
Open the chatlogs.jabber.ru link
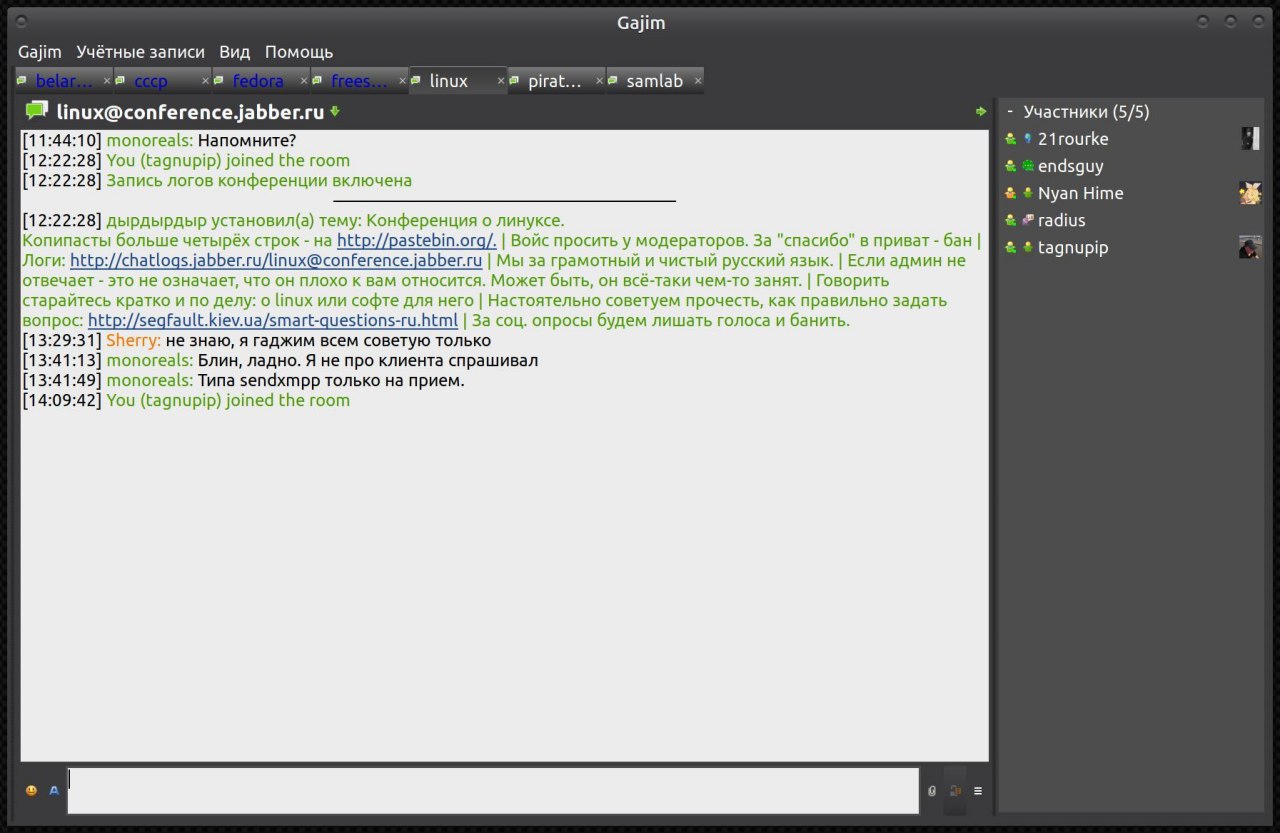pos(276,261)
